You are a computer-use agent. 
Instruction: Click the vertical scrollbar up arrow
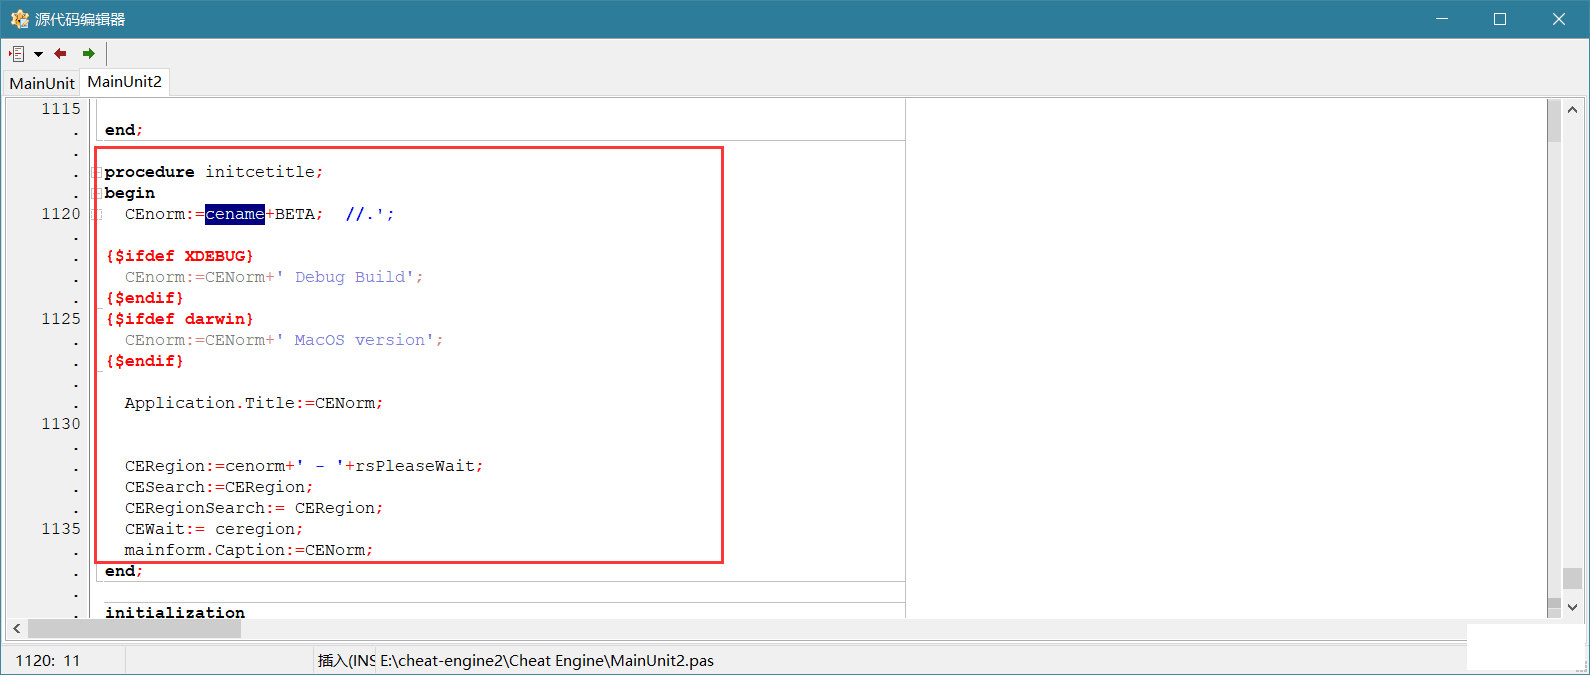coord(1572,110)
